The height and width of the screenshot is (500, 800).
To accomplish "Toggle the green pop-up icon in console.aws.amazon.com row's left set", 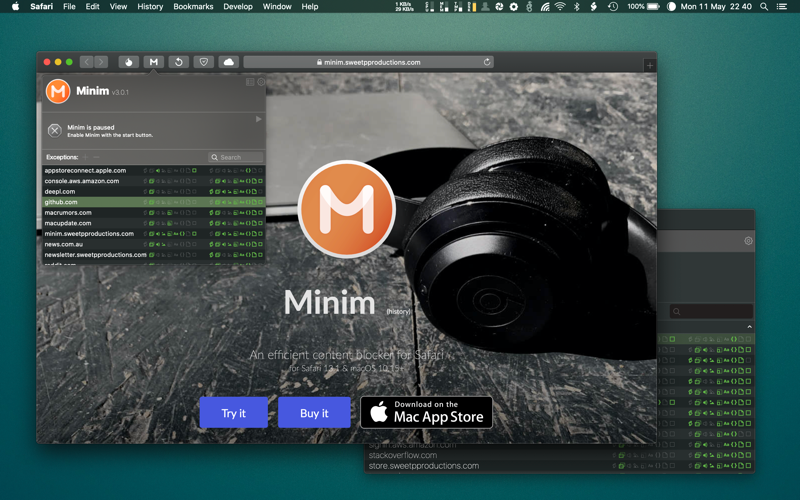I will (x=152, y=181).
